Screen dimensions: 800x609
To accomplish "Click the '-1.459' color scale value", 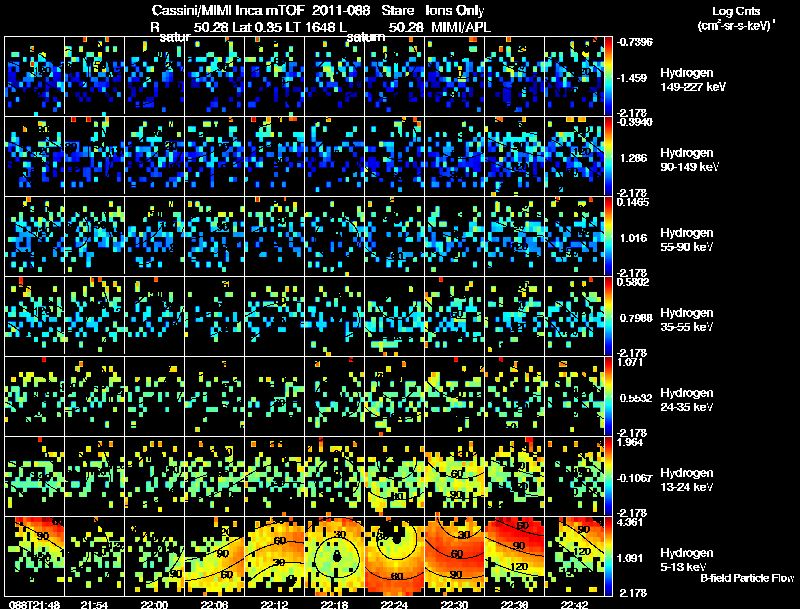I will pyautogui.click(x=632, y=78).
